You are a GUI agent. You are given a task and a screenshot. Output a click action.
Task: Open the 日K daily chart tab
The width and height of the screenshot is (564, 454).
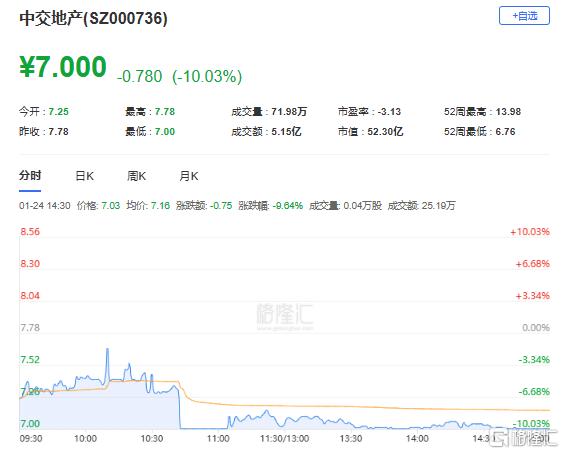point(85,176)
